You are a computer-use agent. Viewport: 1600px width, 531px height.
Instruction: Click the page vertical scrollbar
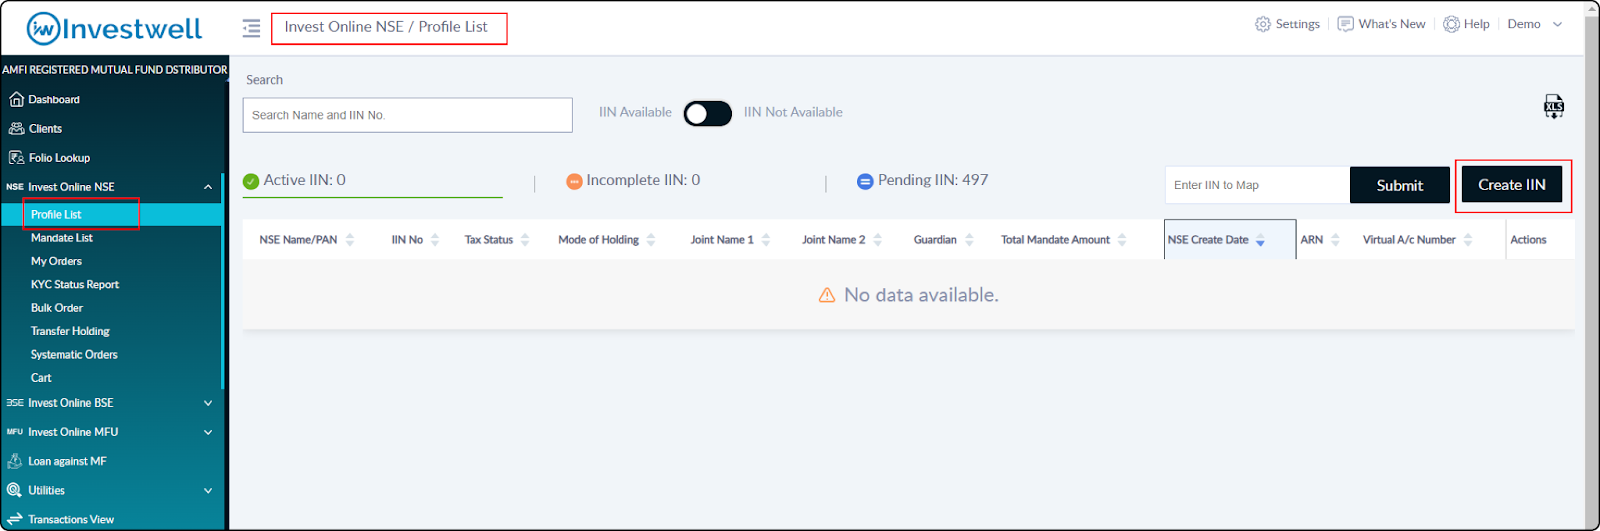click(1591, 265)
